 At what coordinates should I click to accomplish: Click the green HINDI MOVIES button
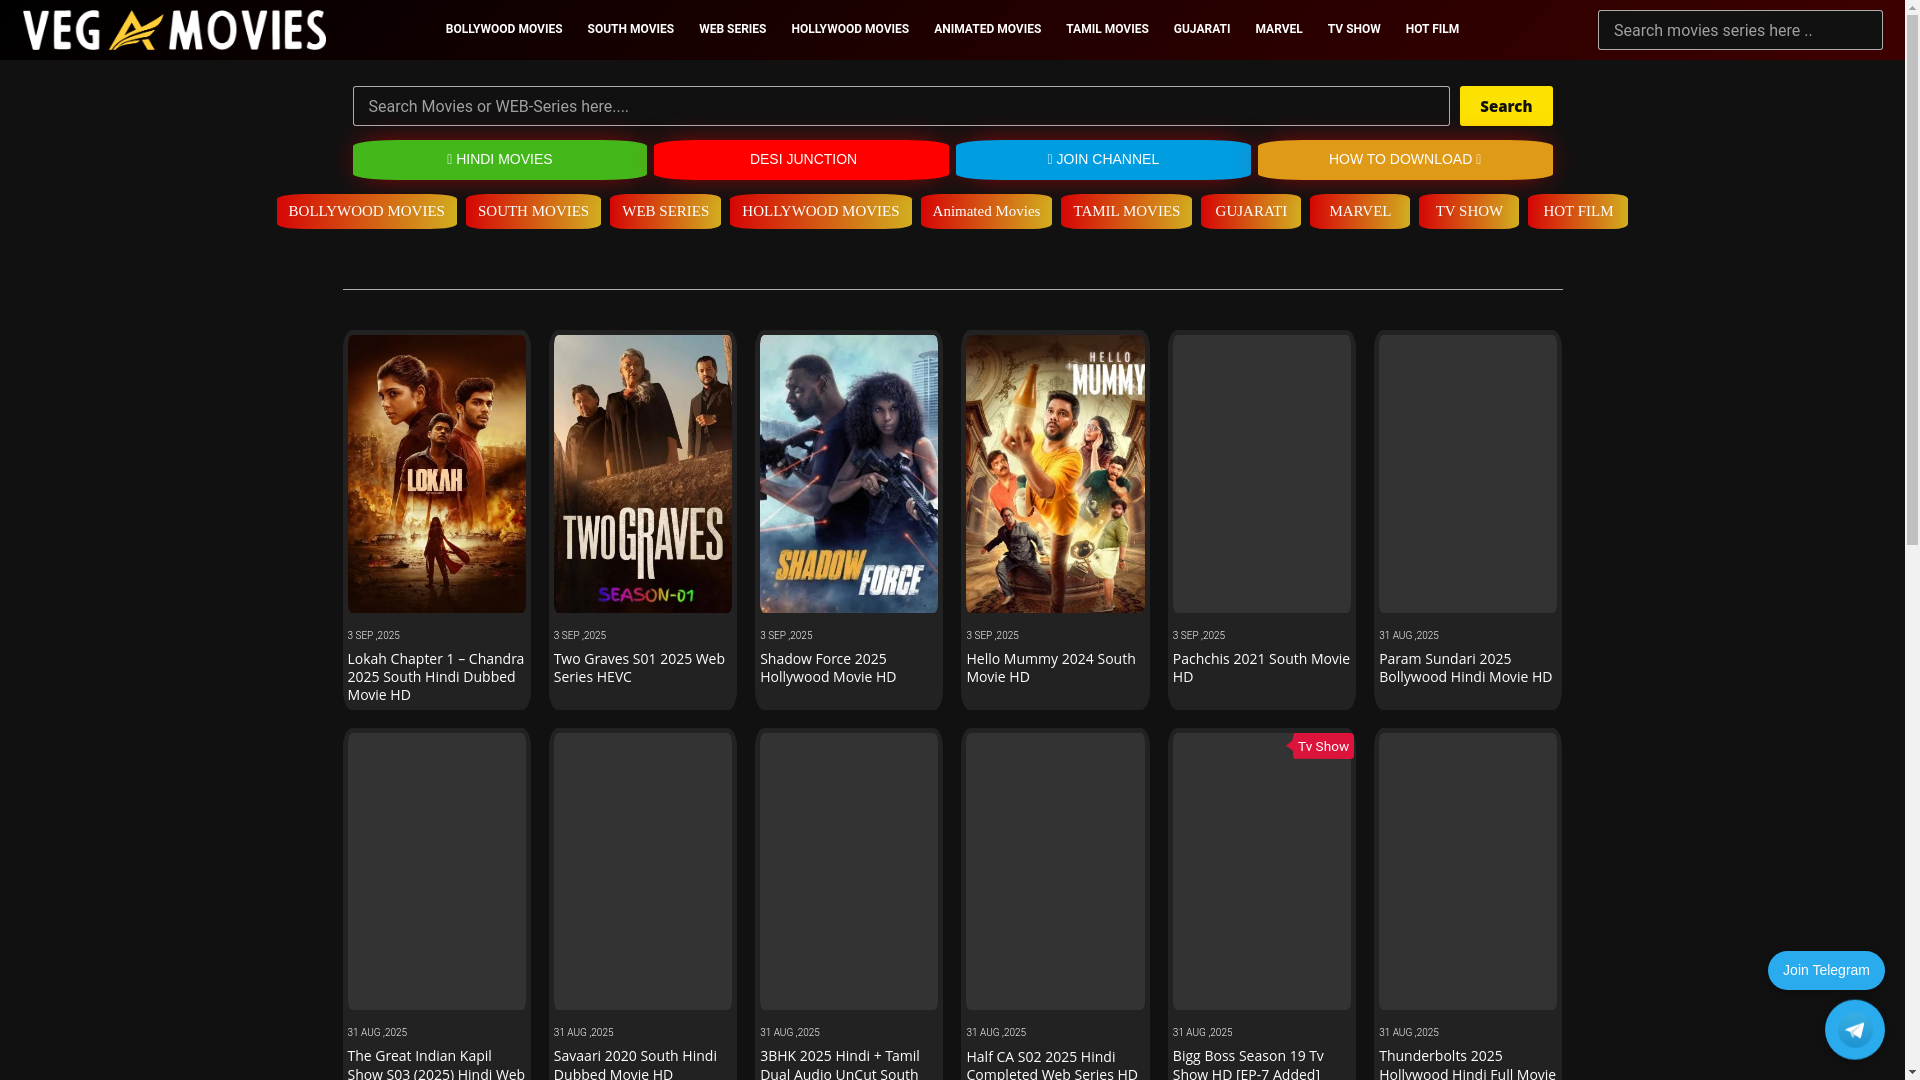[x=499, y=159]
